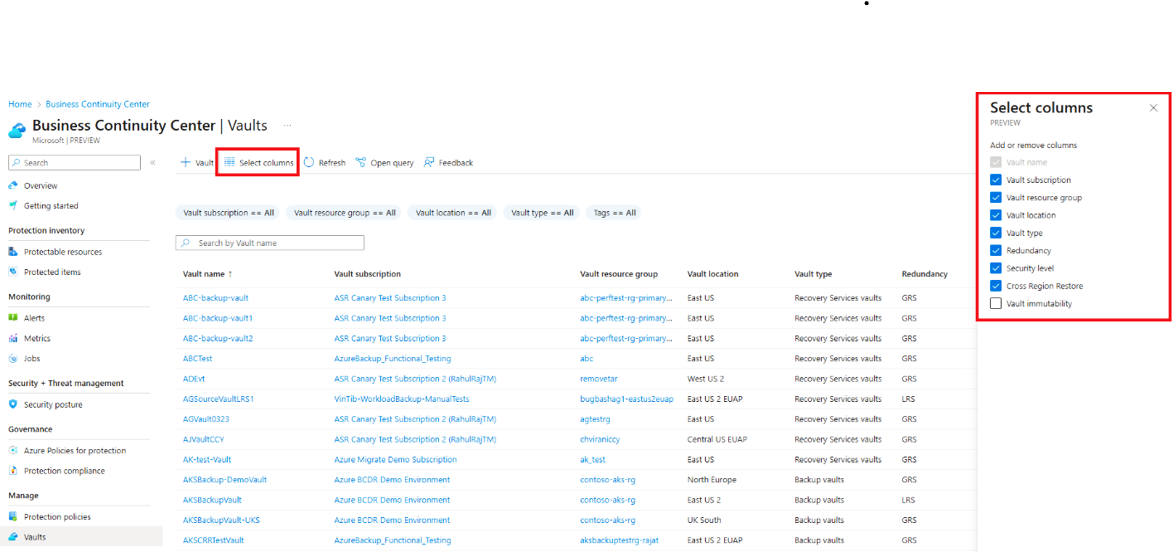The height and width of the screenshot is (553, 1172).
Task: Click Vault location column header
Action: coord(712,274)
